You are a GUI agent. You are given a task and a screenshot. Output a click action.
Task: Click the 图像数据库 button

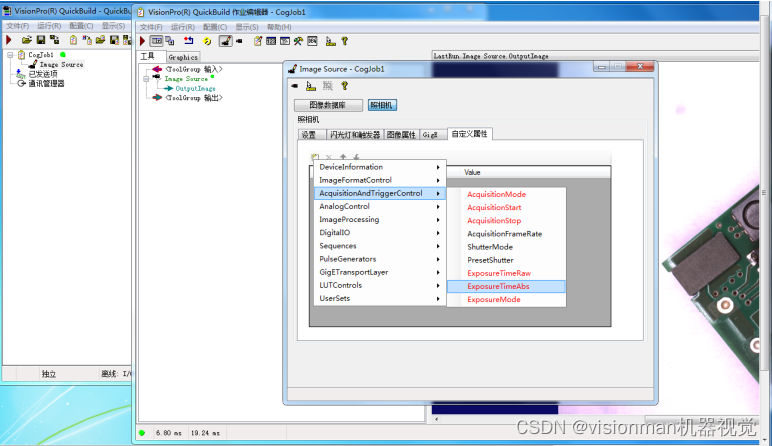click(328, 105)
